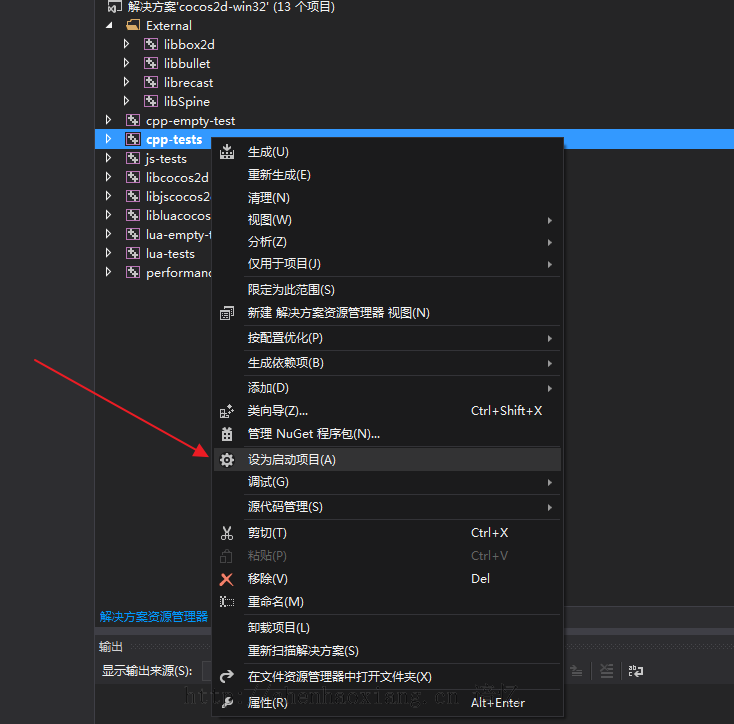
Task: Click the libSpine project icon
Action: point(151,101)
